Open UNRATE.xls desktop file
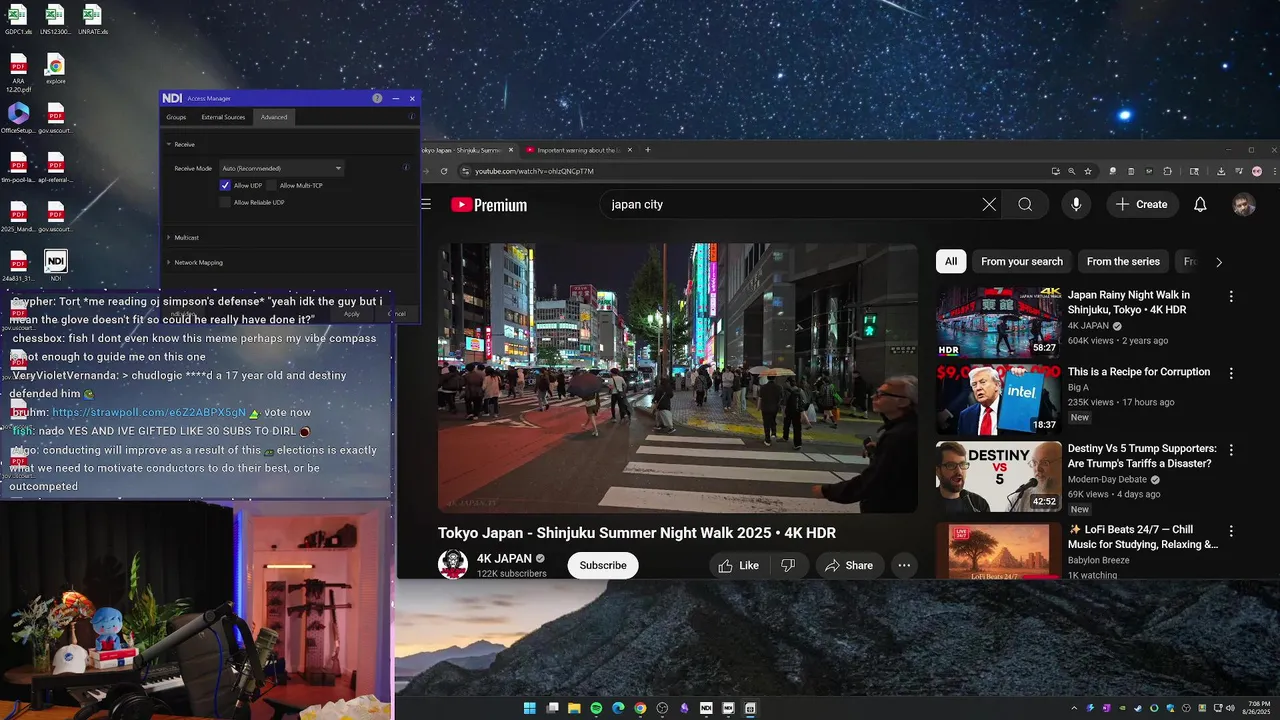 (x=92, y=20)
